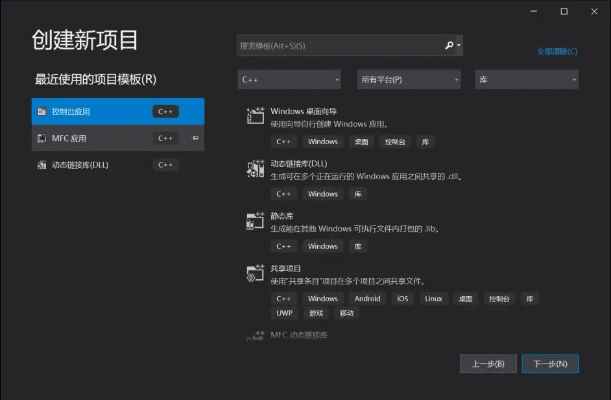The image size is (611, 400).
Task: Click the Windows 桌面向导 template icon
Action: click(255, 116)
